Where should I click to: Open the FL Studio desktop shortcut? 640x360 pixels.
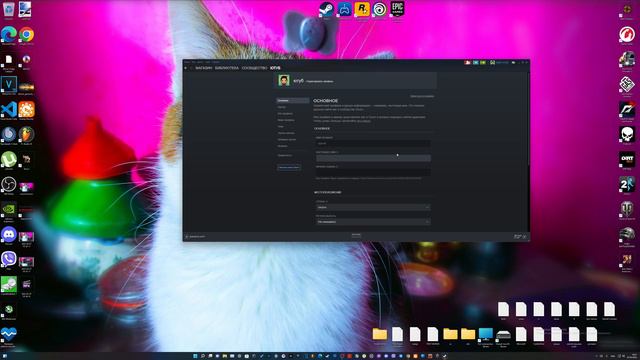27,134
